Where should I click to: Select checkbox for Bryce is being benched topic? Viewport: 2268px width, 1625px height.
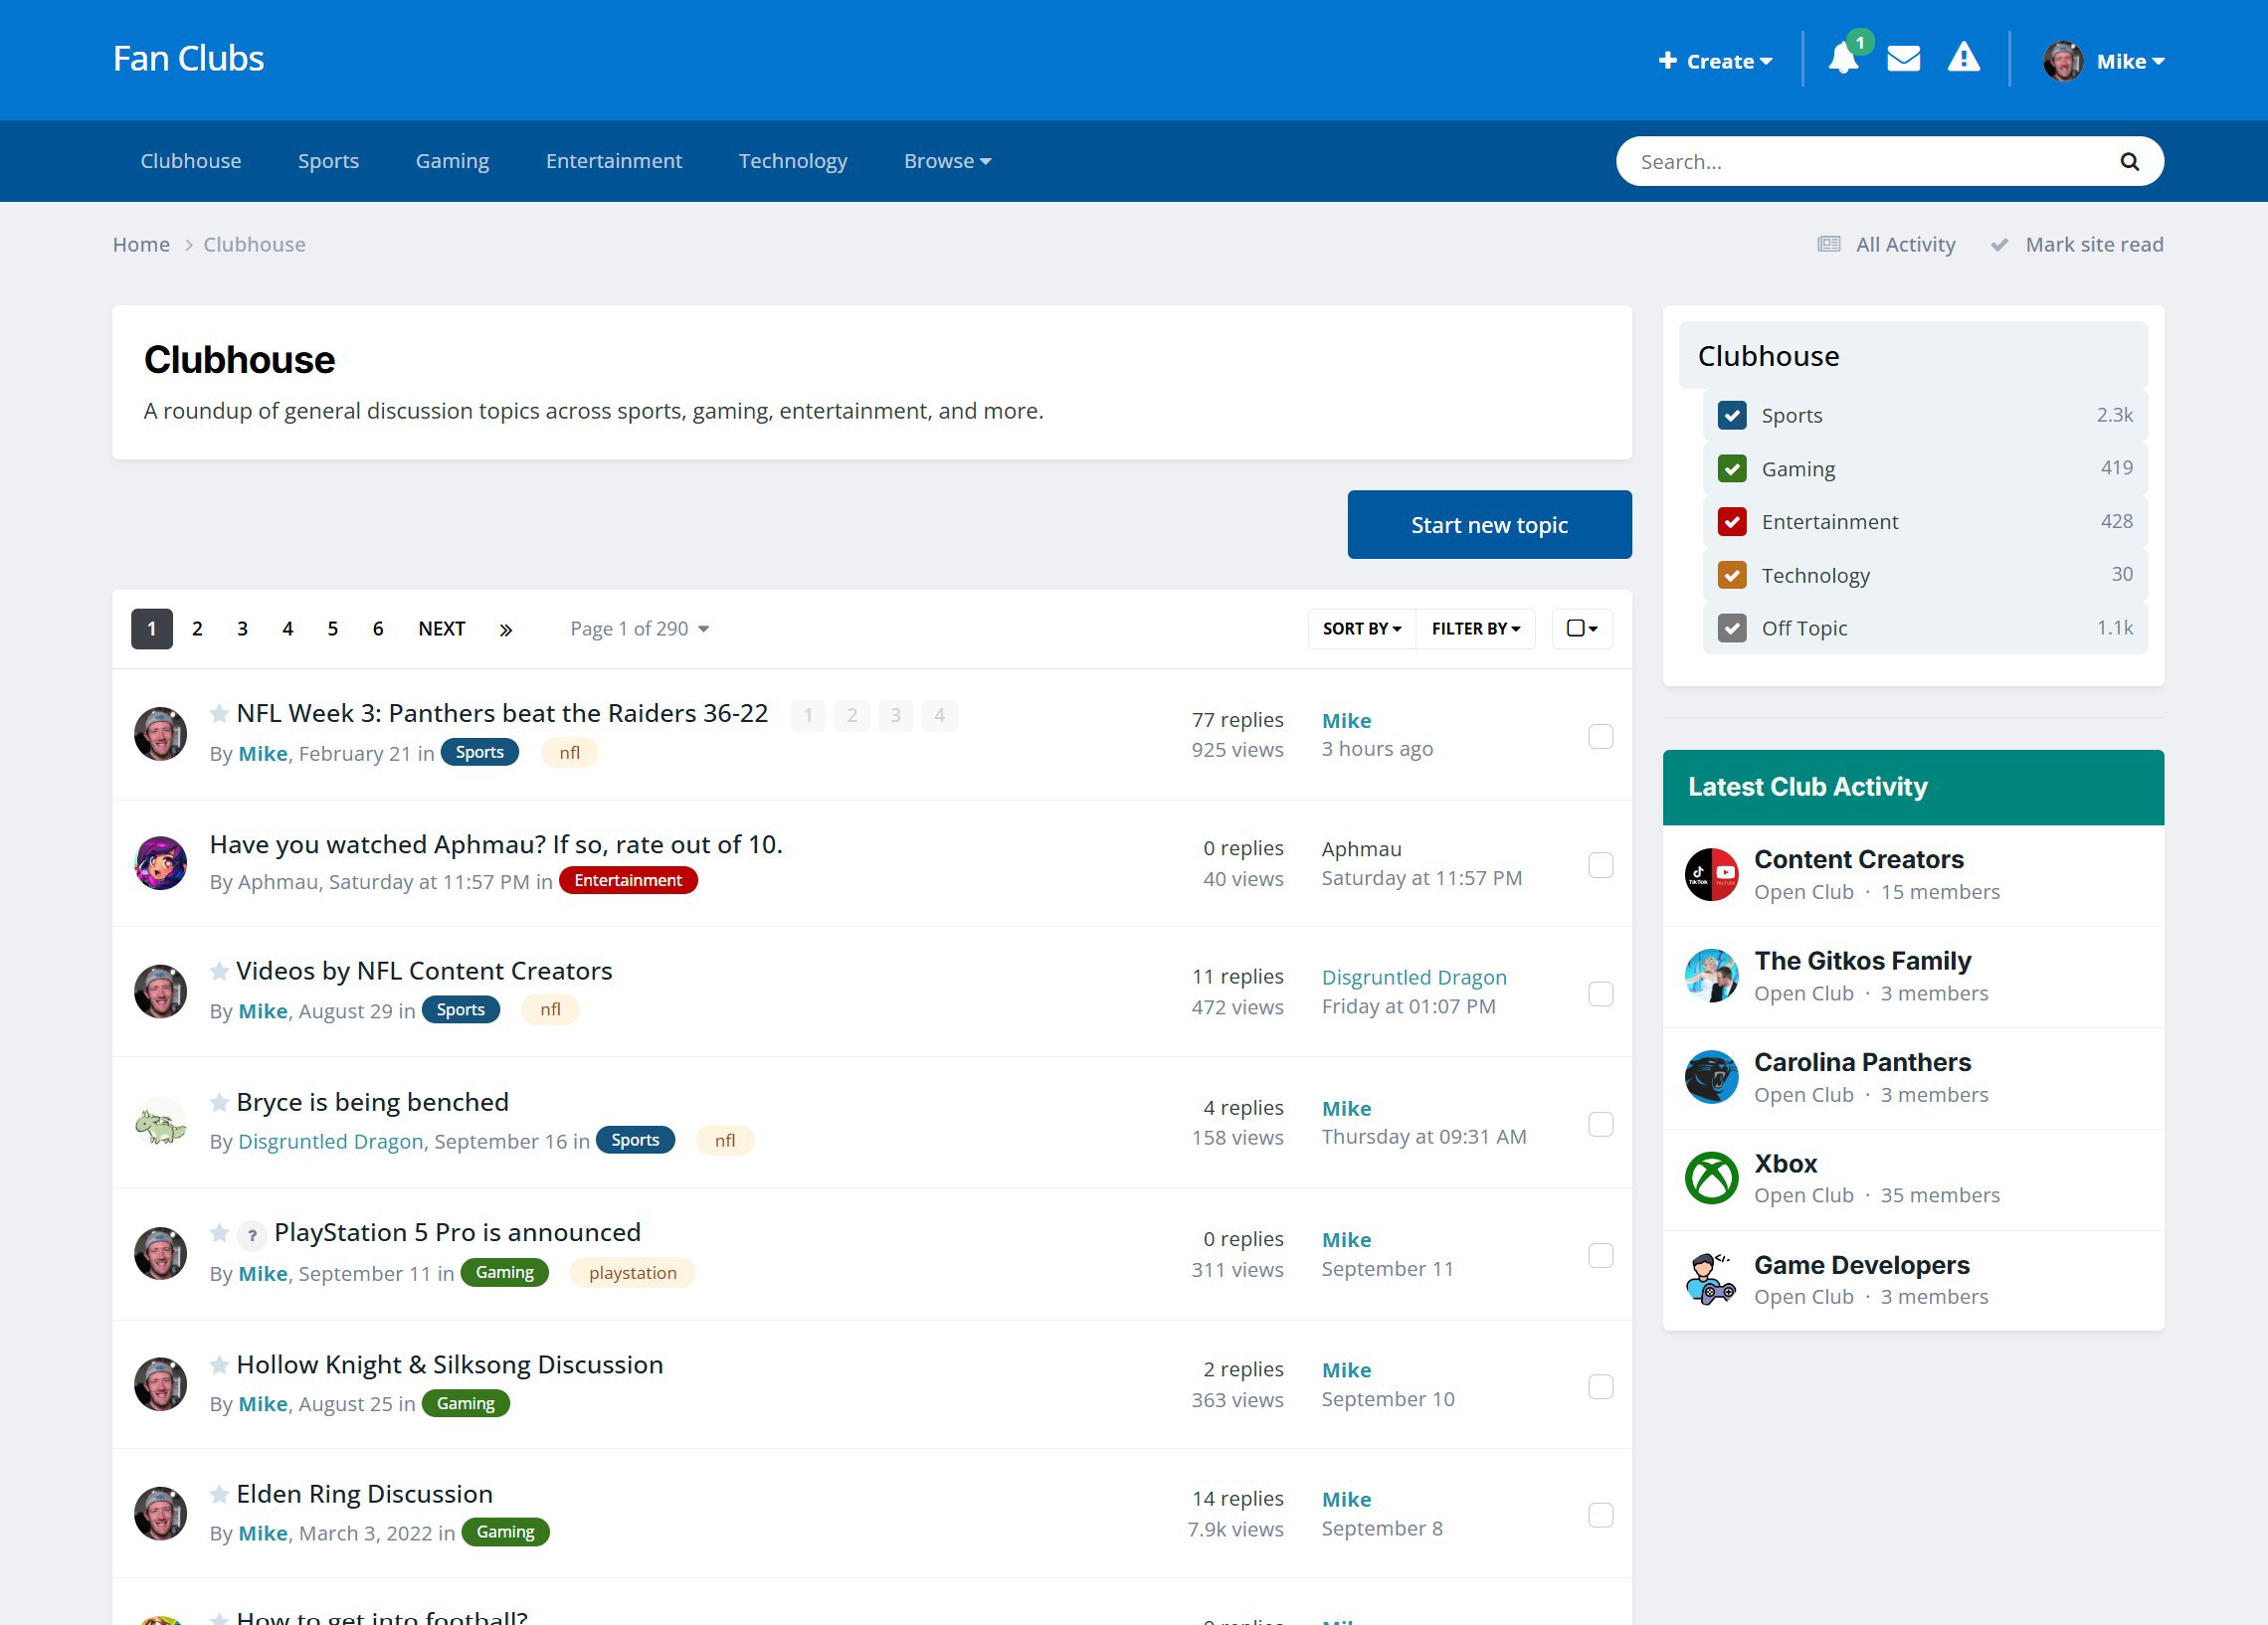coord(1600,1125)
